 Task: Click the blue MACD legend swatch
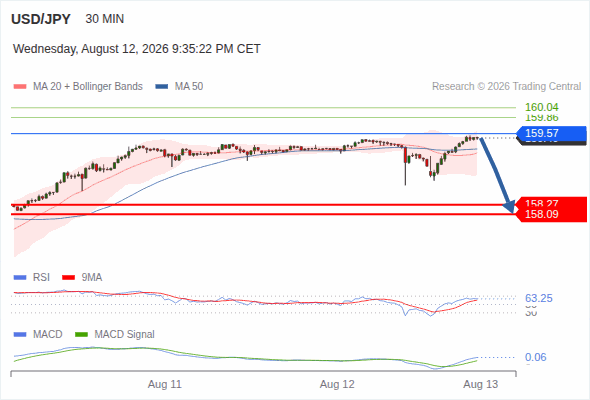[x=20, y=335]
